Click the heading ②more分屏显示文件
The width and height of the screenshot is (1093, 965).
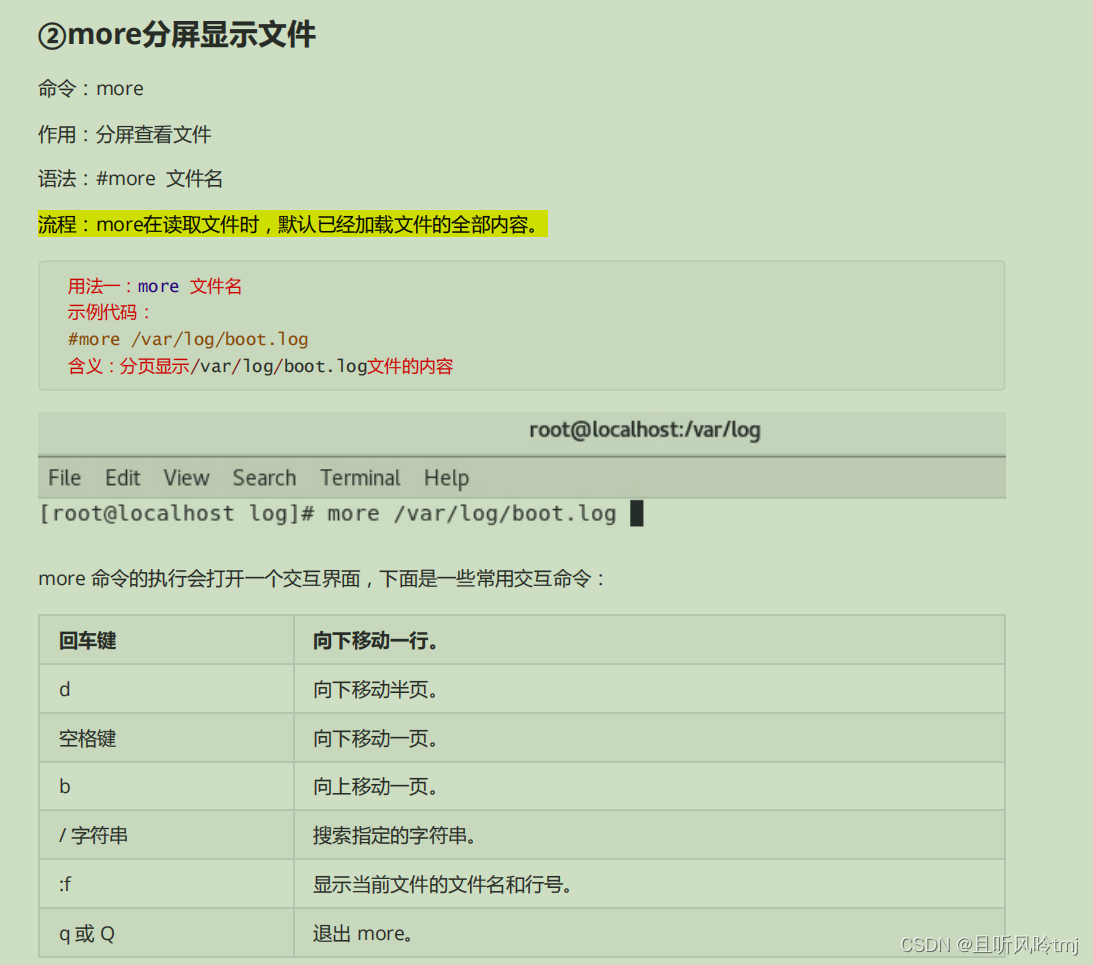click(176, 34)
